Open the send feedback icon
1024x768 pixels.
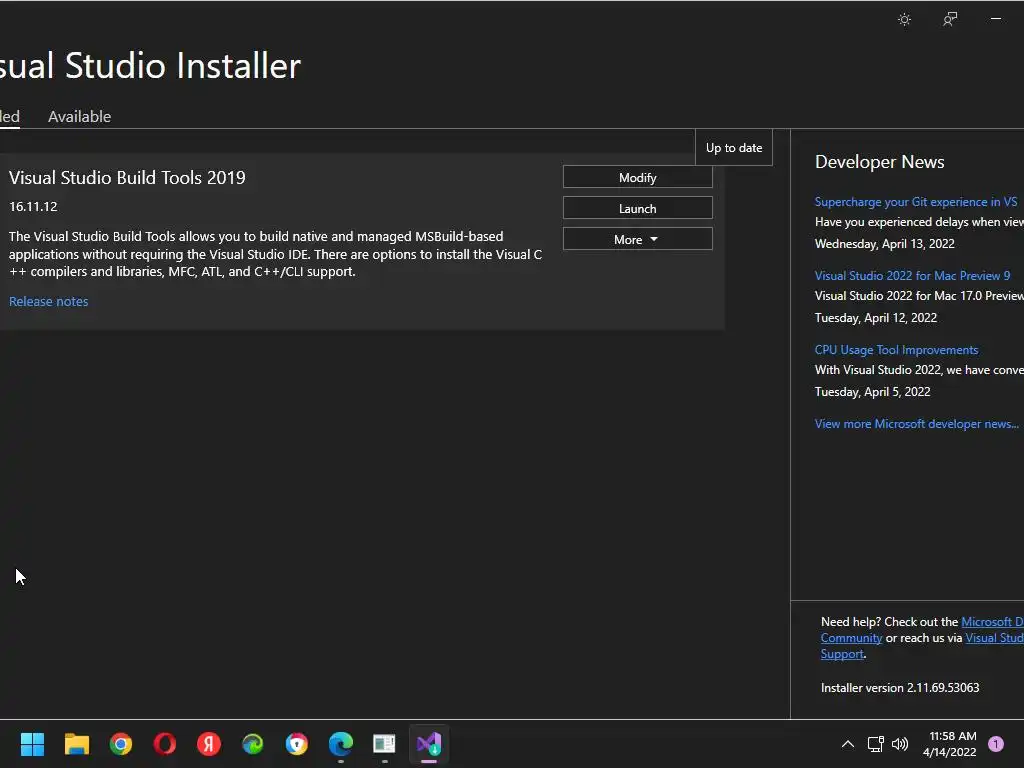tap(950, 20)
